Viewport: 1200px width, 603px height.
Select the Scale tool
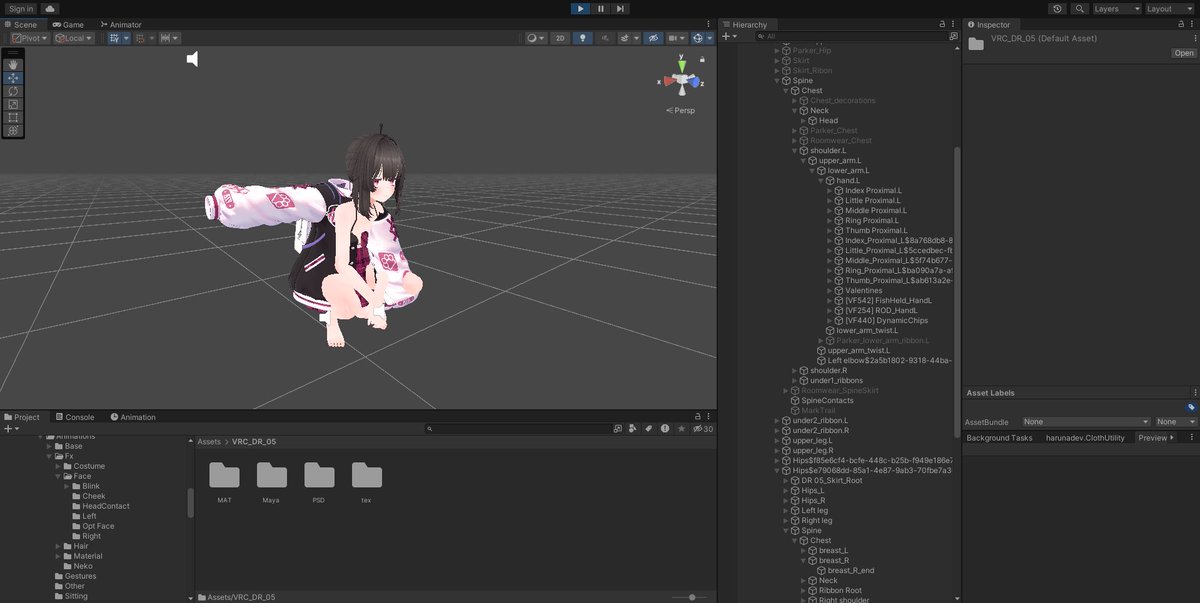tap(13, 104)
